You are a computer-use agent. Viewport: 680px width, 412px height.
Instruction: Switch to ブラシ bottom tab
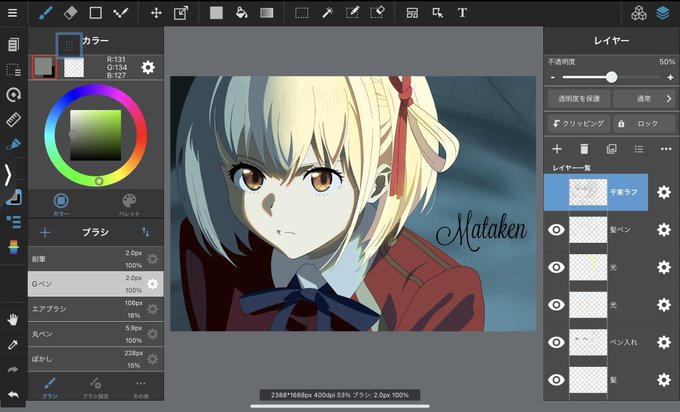pos(49,388)
